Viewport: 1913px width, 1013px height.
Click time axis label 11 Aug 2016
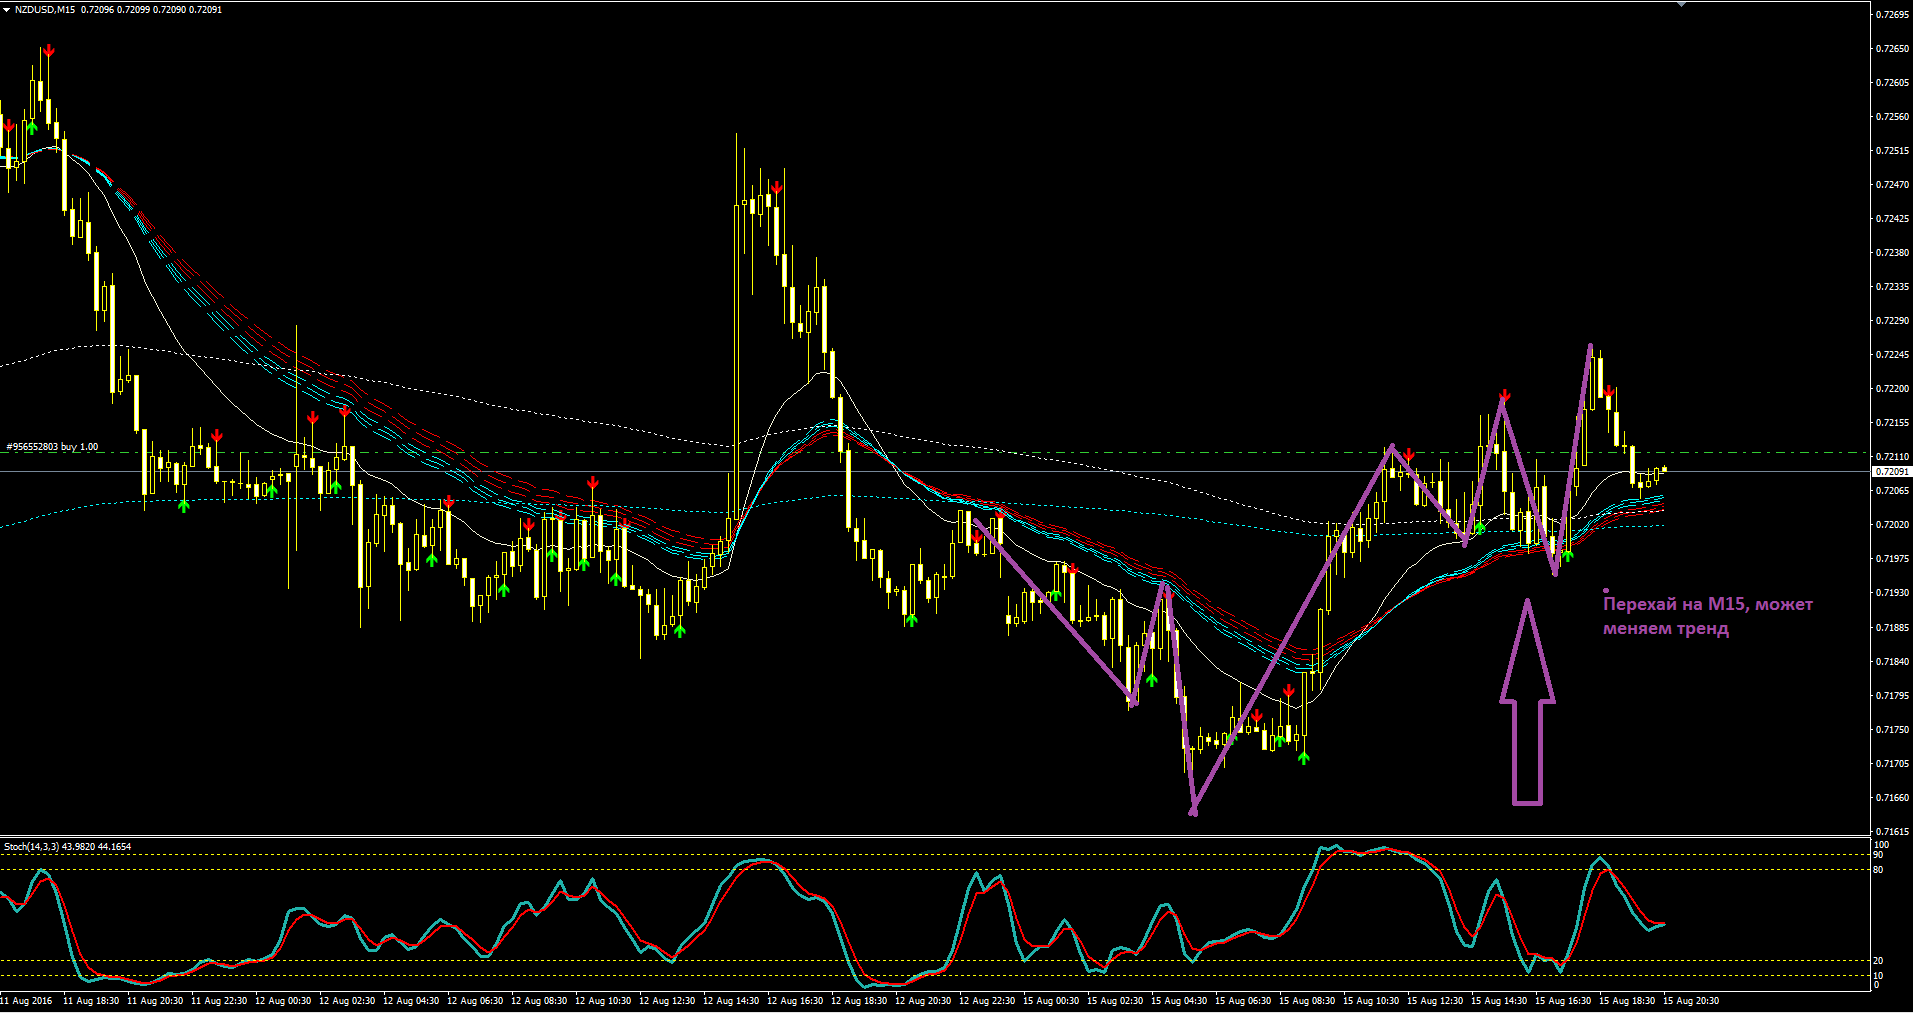[x=27, y=1000]
